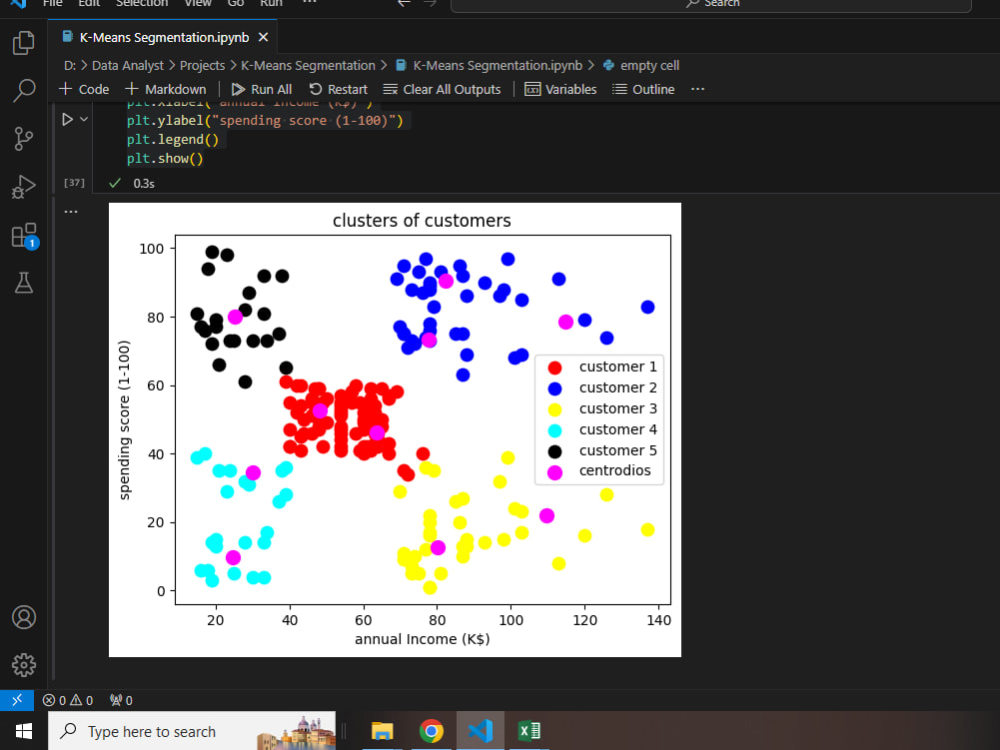Click the plt.ylabel spending score code line
This screenshot has width=1000, height=750.
(x=265, y=121)
